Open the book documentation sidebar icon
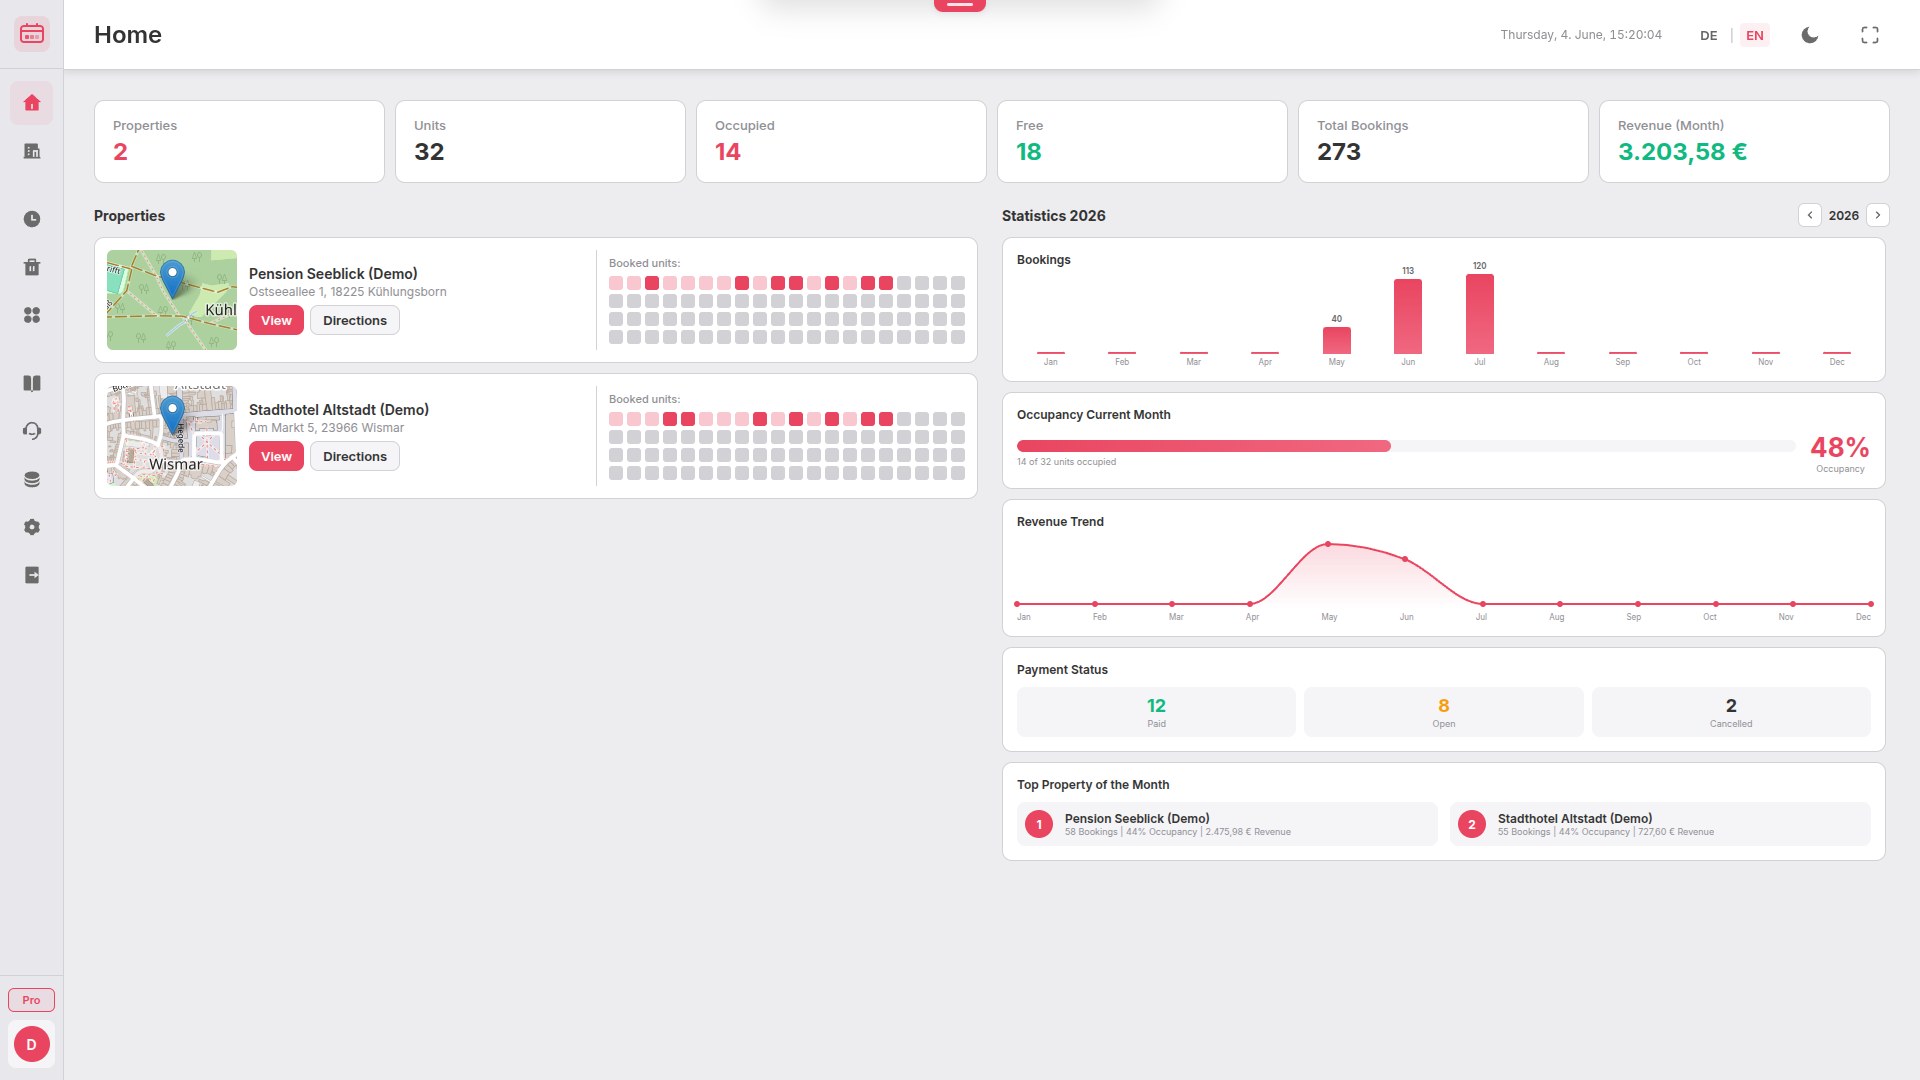 [x=32, y=383]
